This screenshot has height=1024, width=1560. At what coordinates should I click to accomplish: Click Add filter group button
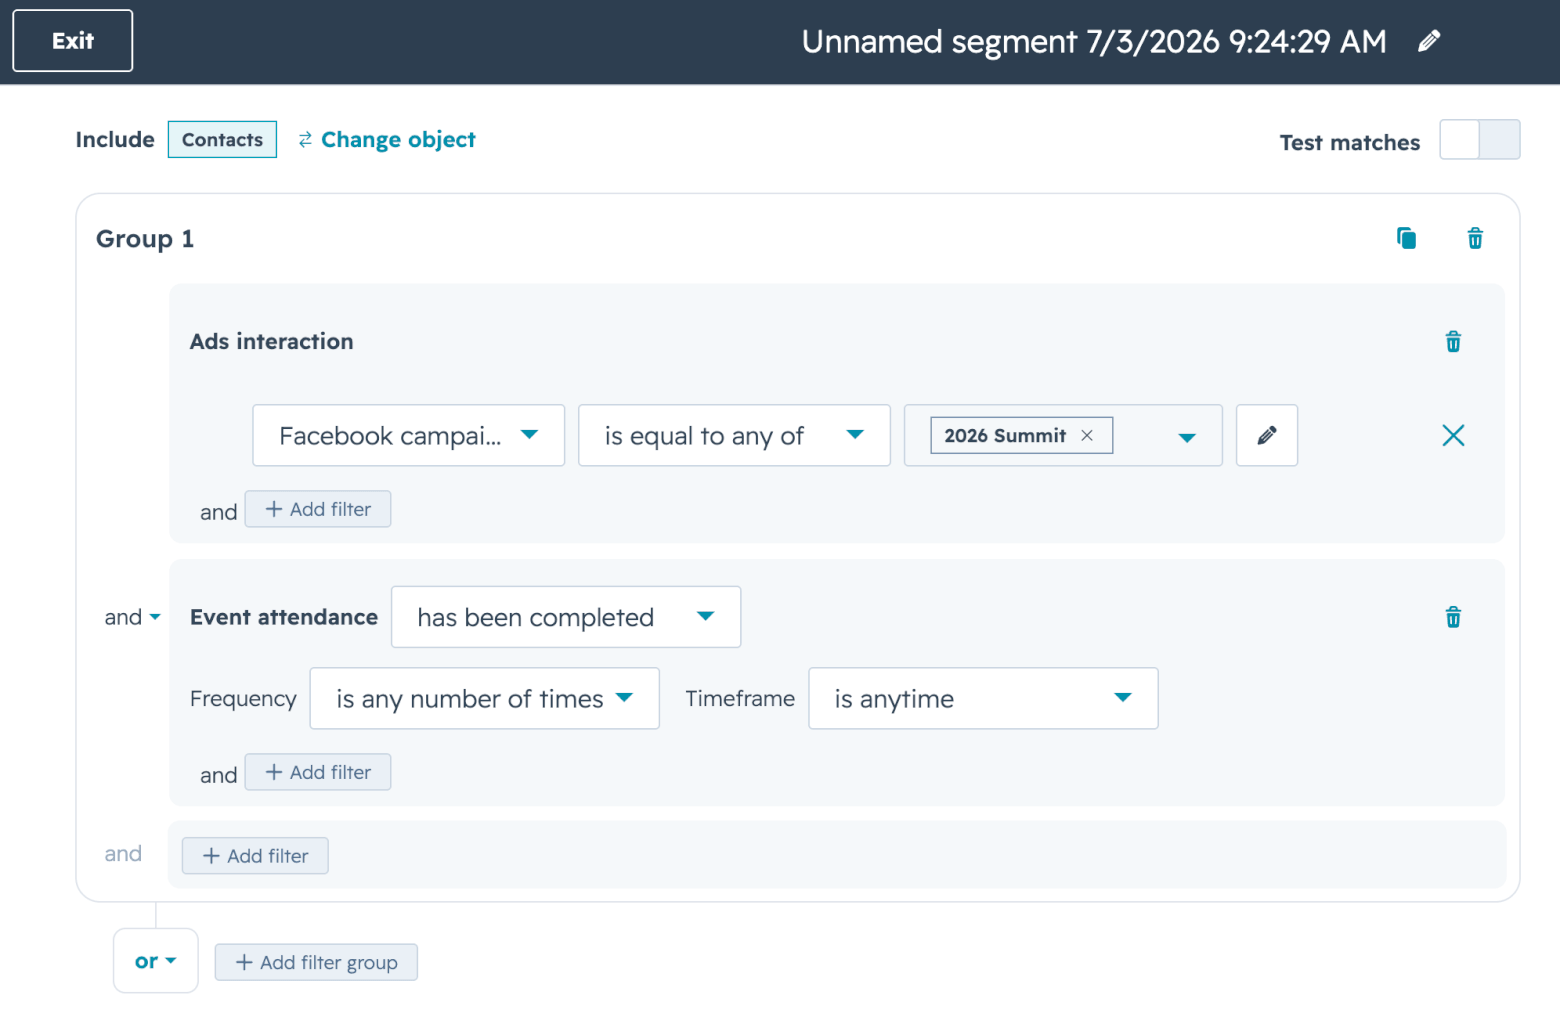tap(316, 962)
